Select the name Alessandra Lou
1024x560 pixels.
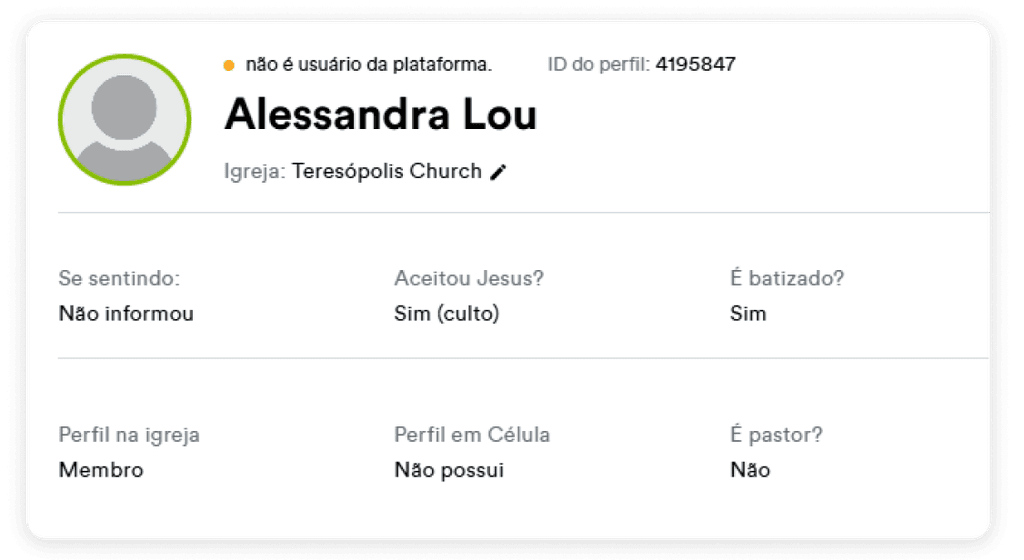[380, 115]
